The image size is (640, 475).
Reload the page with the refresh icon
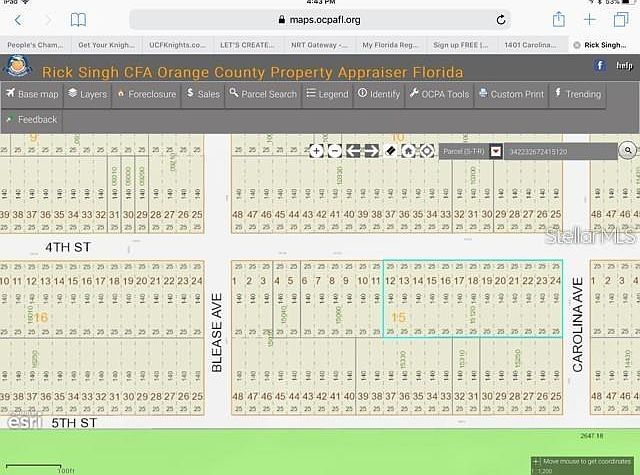click(501, 20)
